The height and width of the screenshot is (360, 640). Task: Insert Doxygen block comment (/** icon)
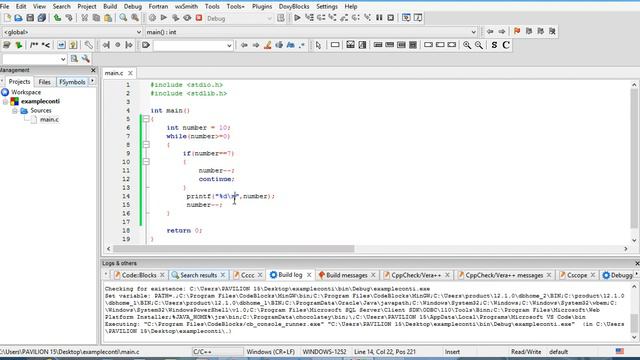(34, 45)
